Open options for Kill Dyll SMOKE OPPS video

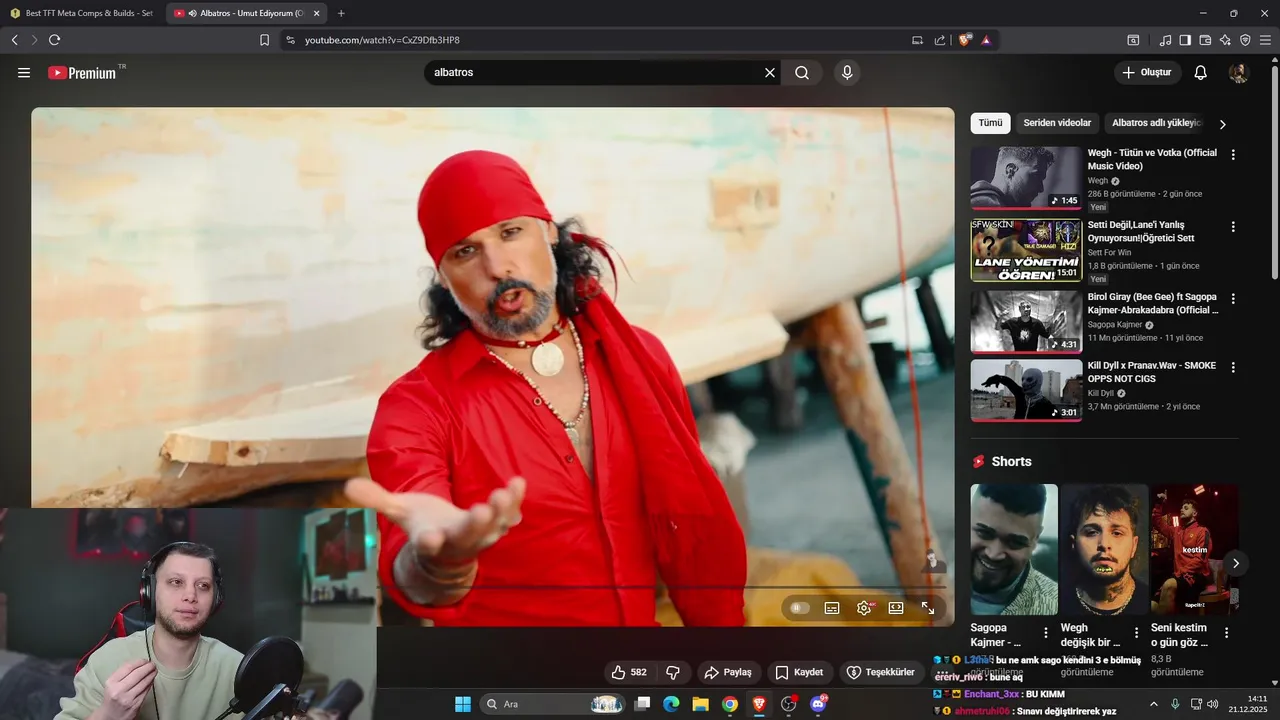pyautogui.click(x=1233, y=367)
